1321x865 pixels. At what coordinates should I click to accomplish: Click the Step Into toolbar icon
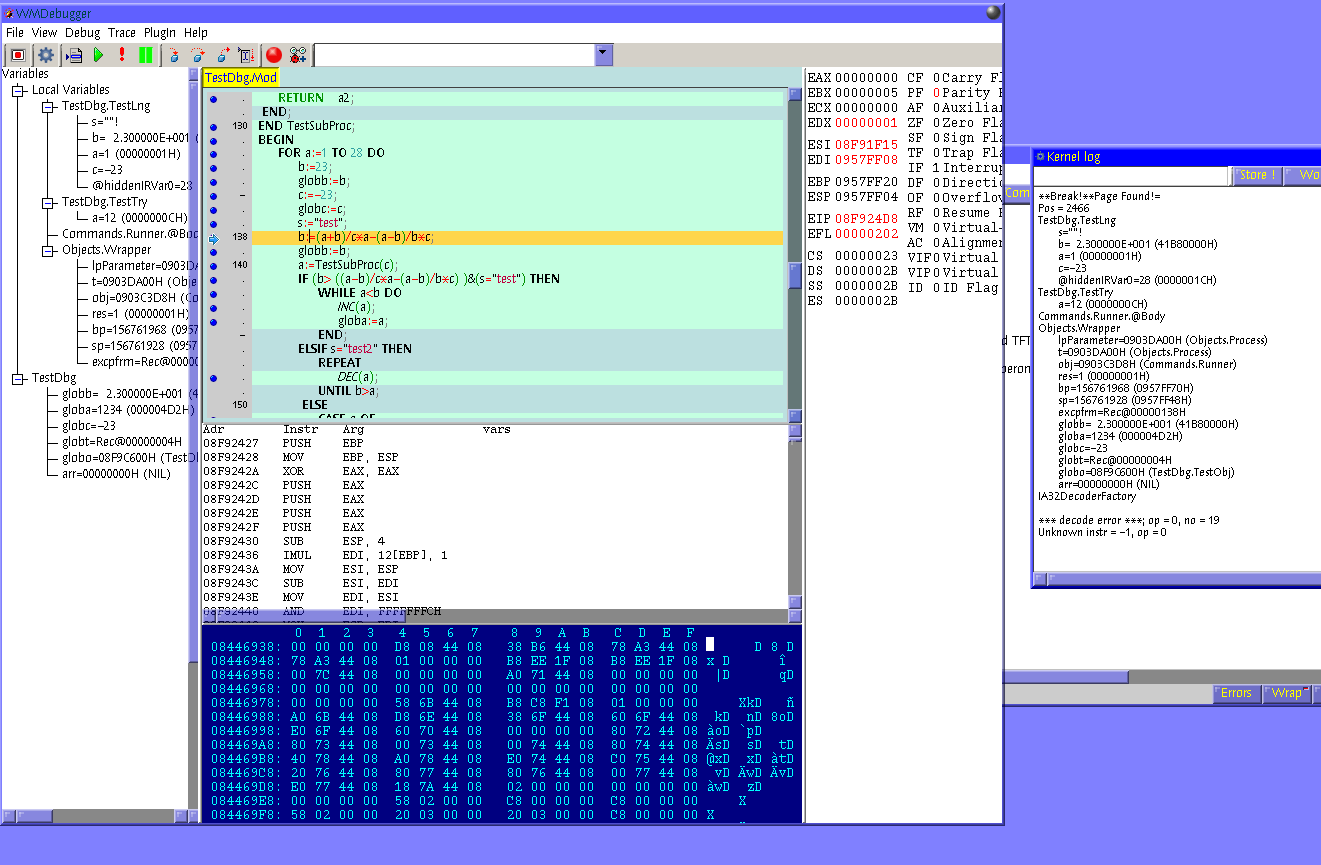(x=174, y=55)
